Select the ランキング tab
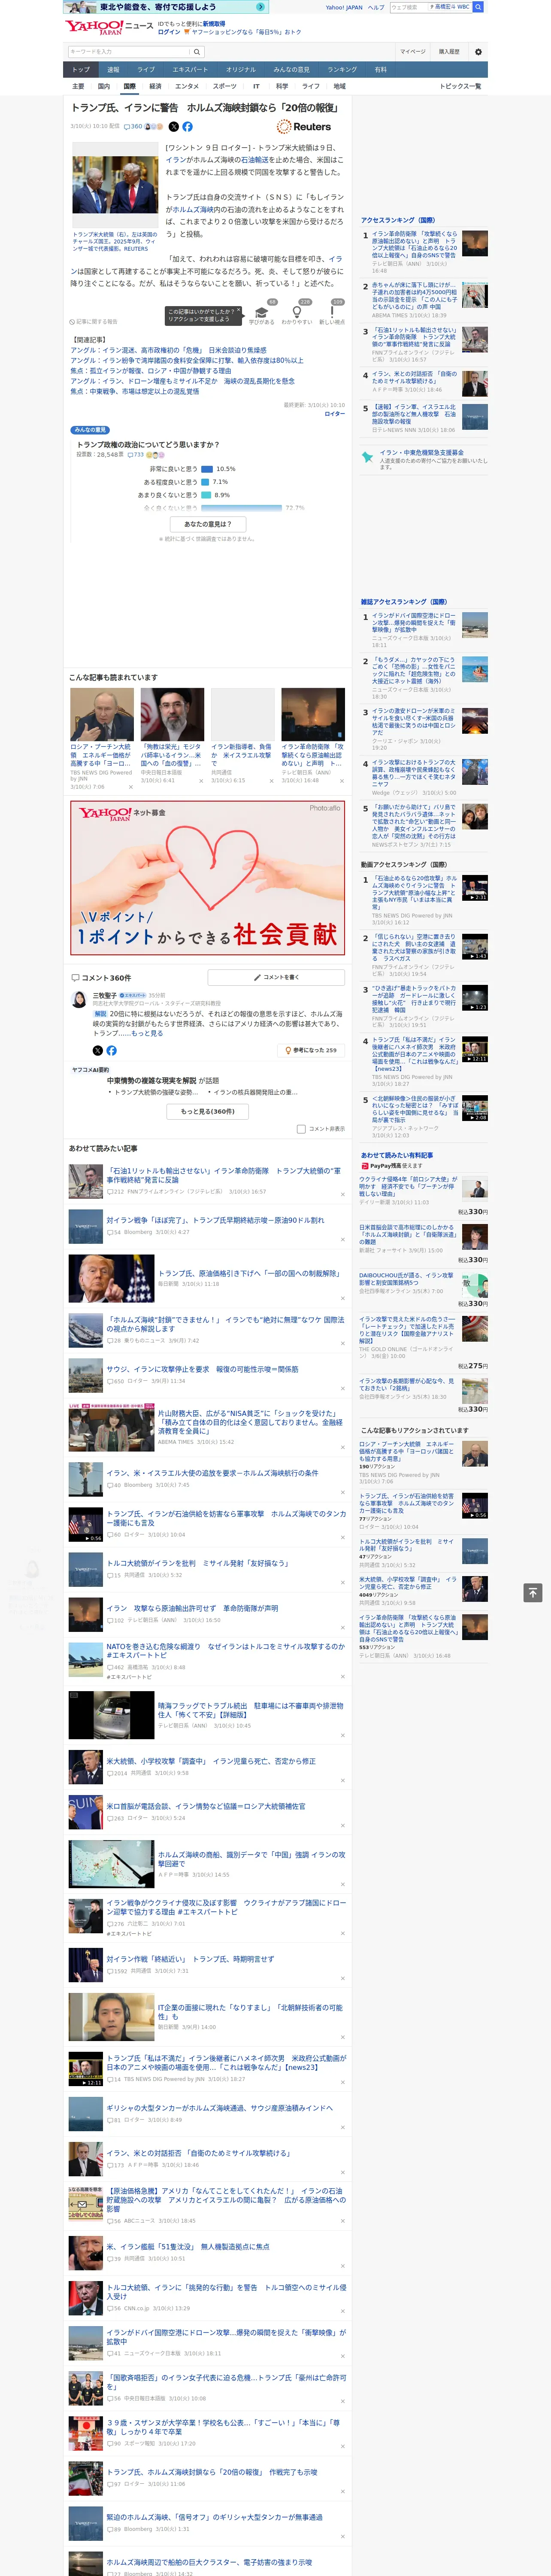The height and width of the screenshot is (2576, 551). [342, 70]
